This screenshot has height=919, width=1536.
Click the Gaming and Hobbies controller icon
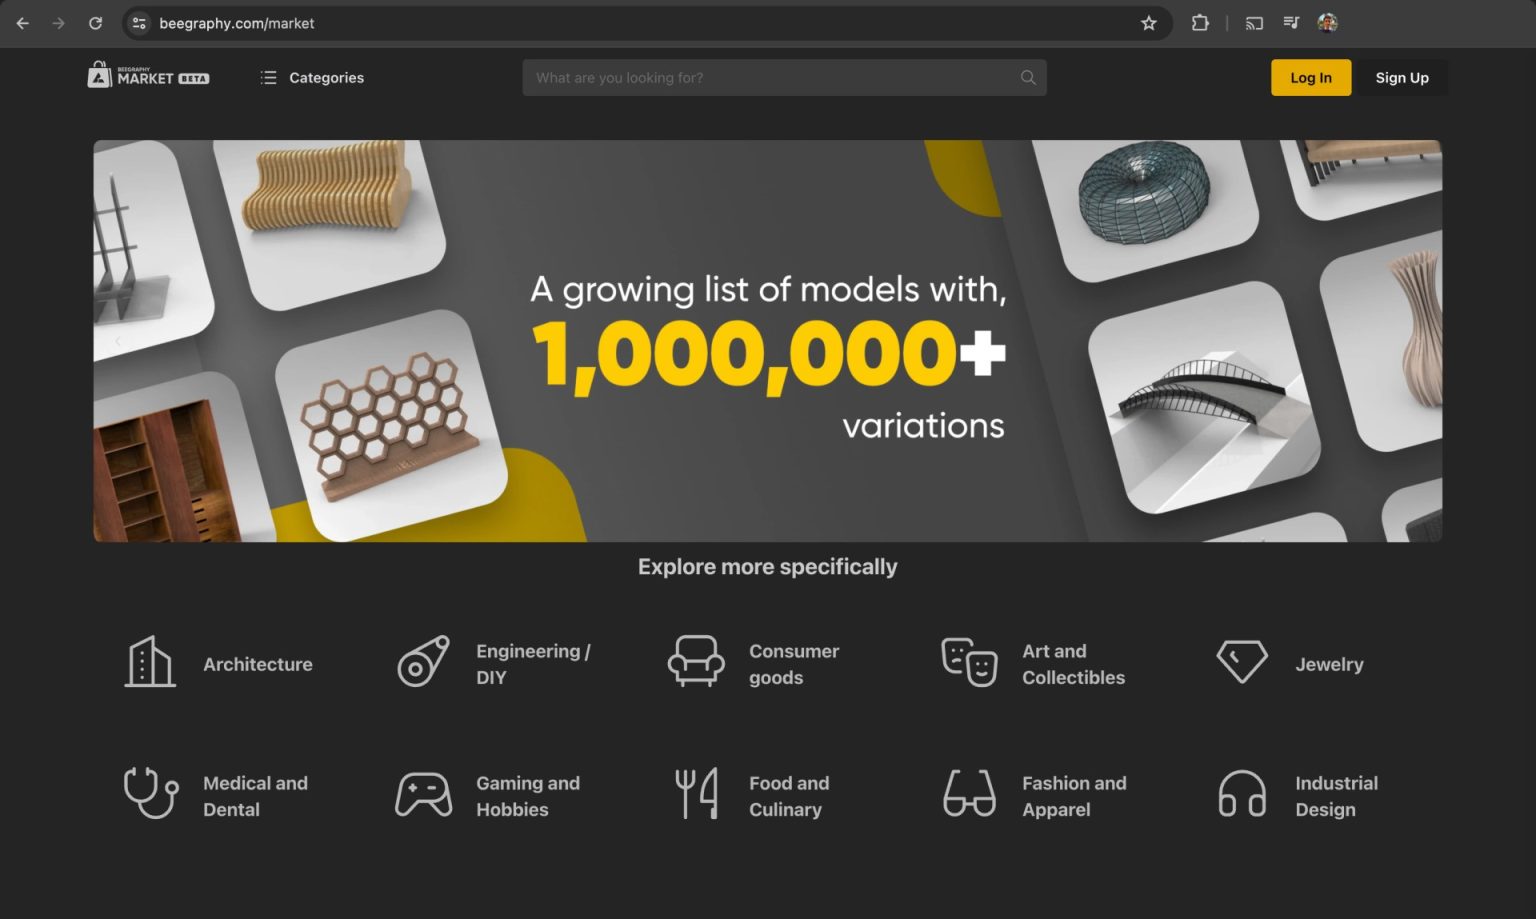click(423, 795)
